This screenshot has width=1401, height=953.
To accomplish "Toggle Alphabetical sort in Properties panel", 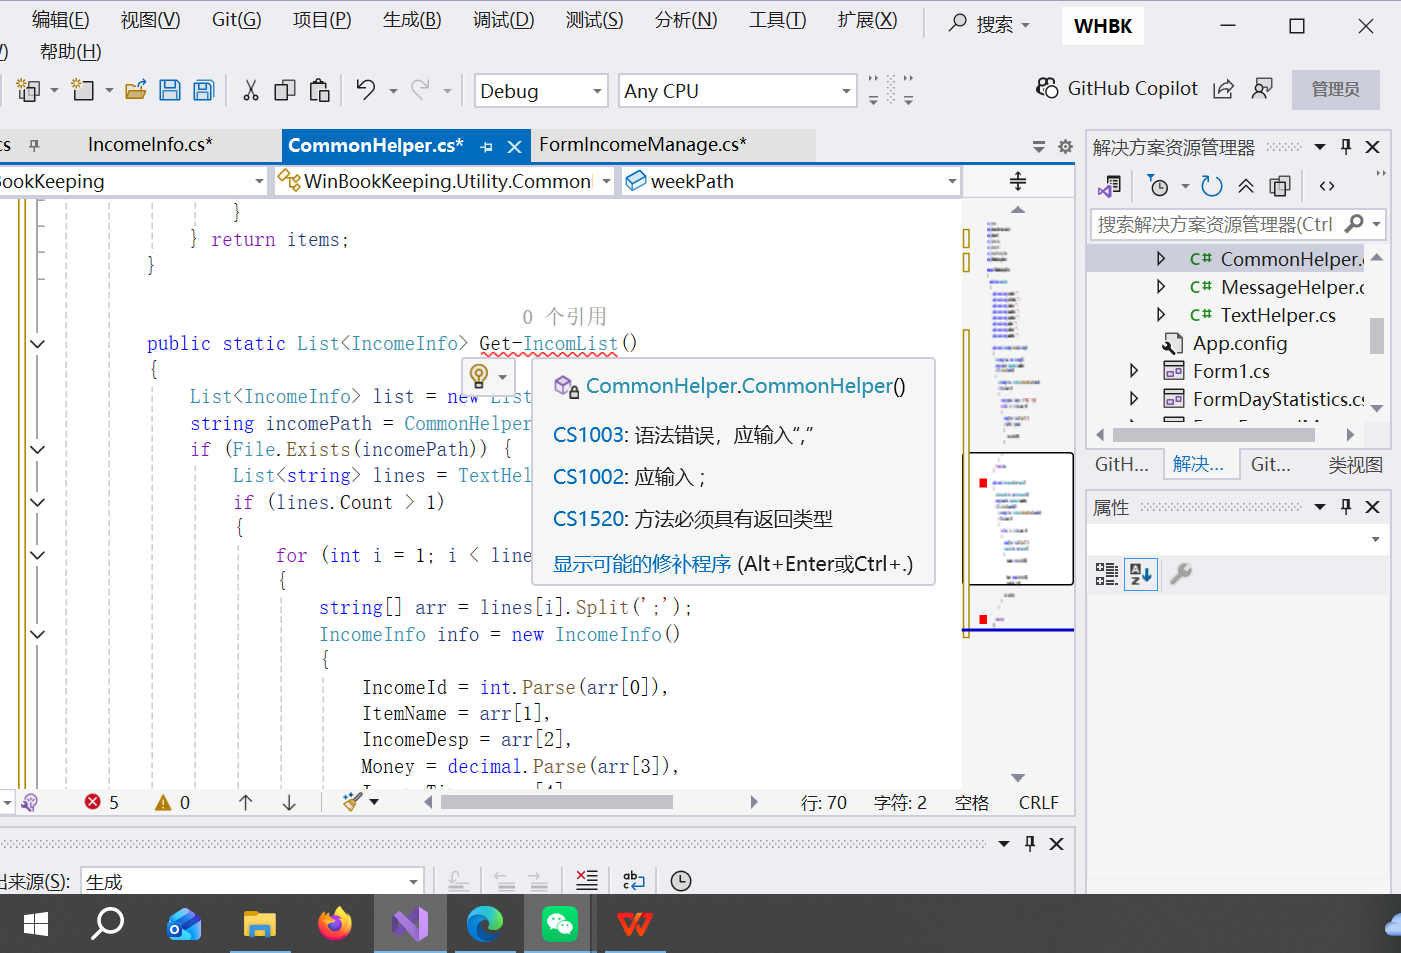I will (x=1141, y=574).
